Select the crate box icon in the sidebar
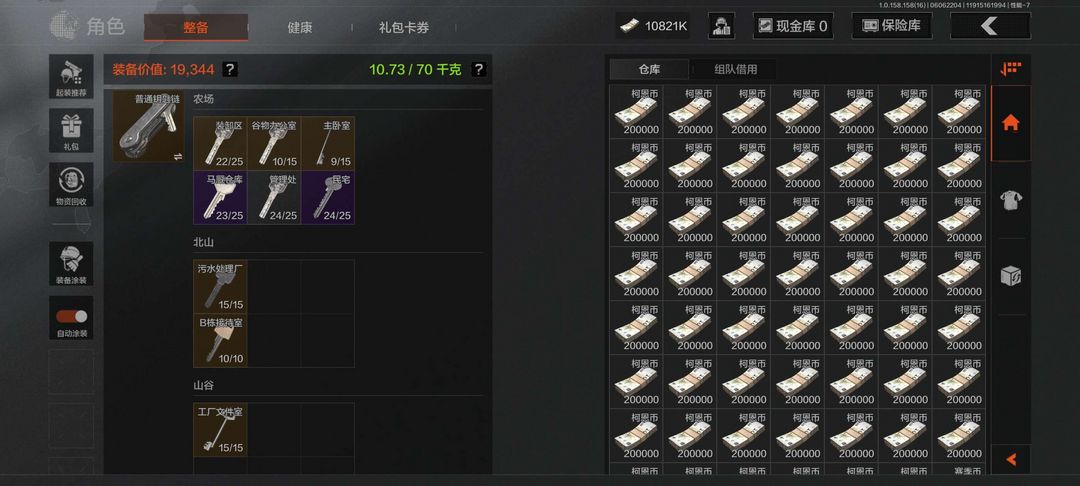Image resolution: width=1080 pixels, height=486 pixels. coord(1010,276)
